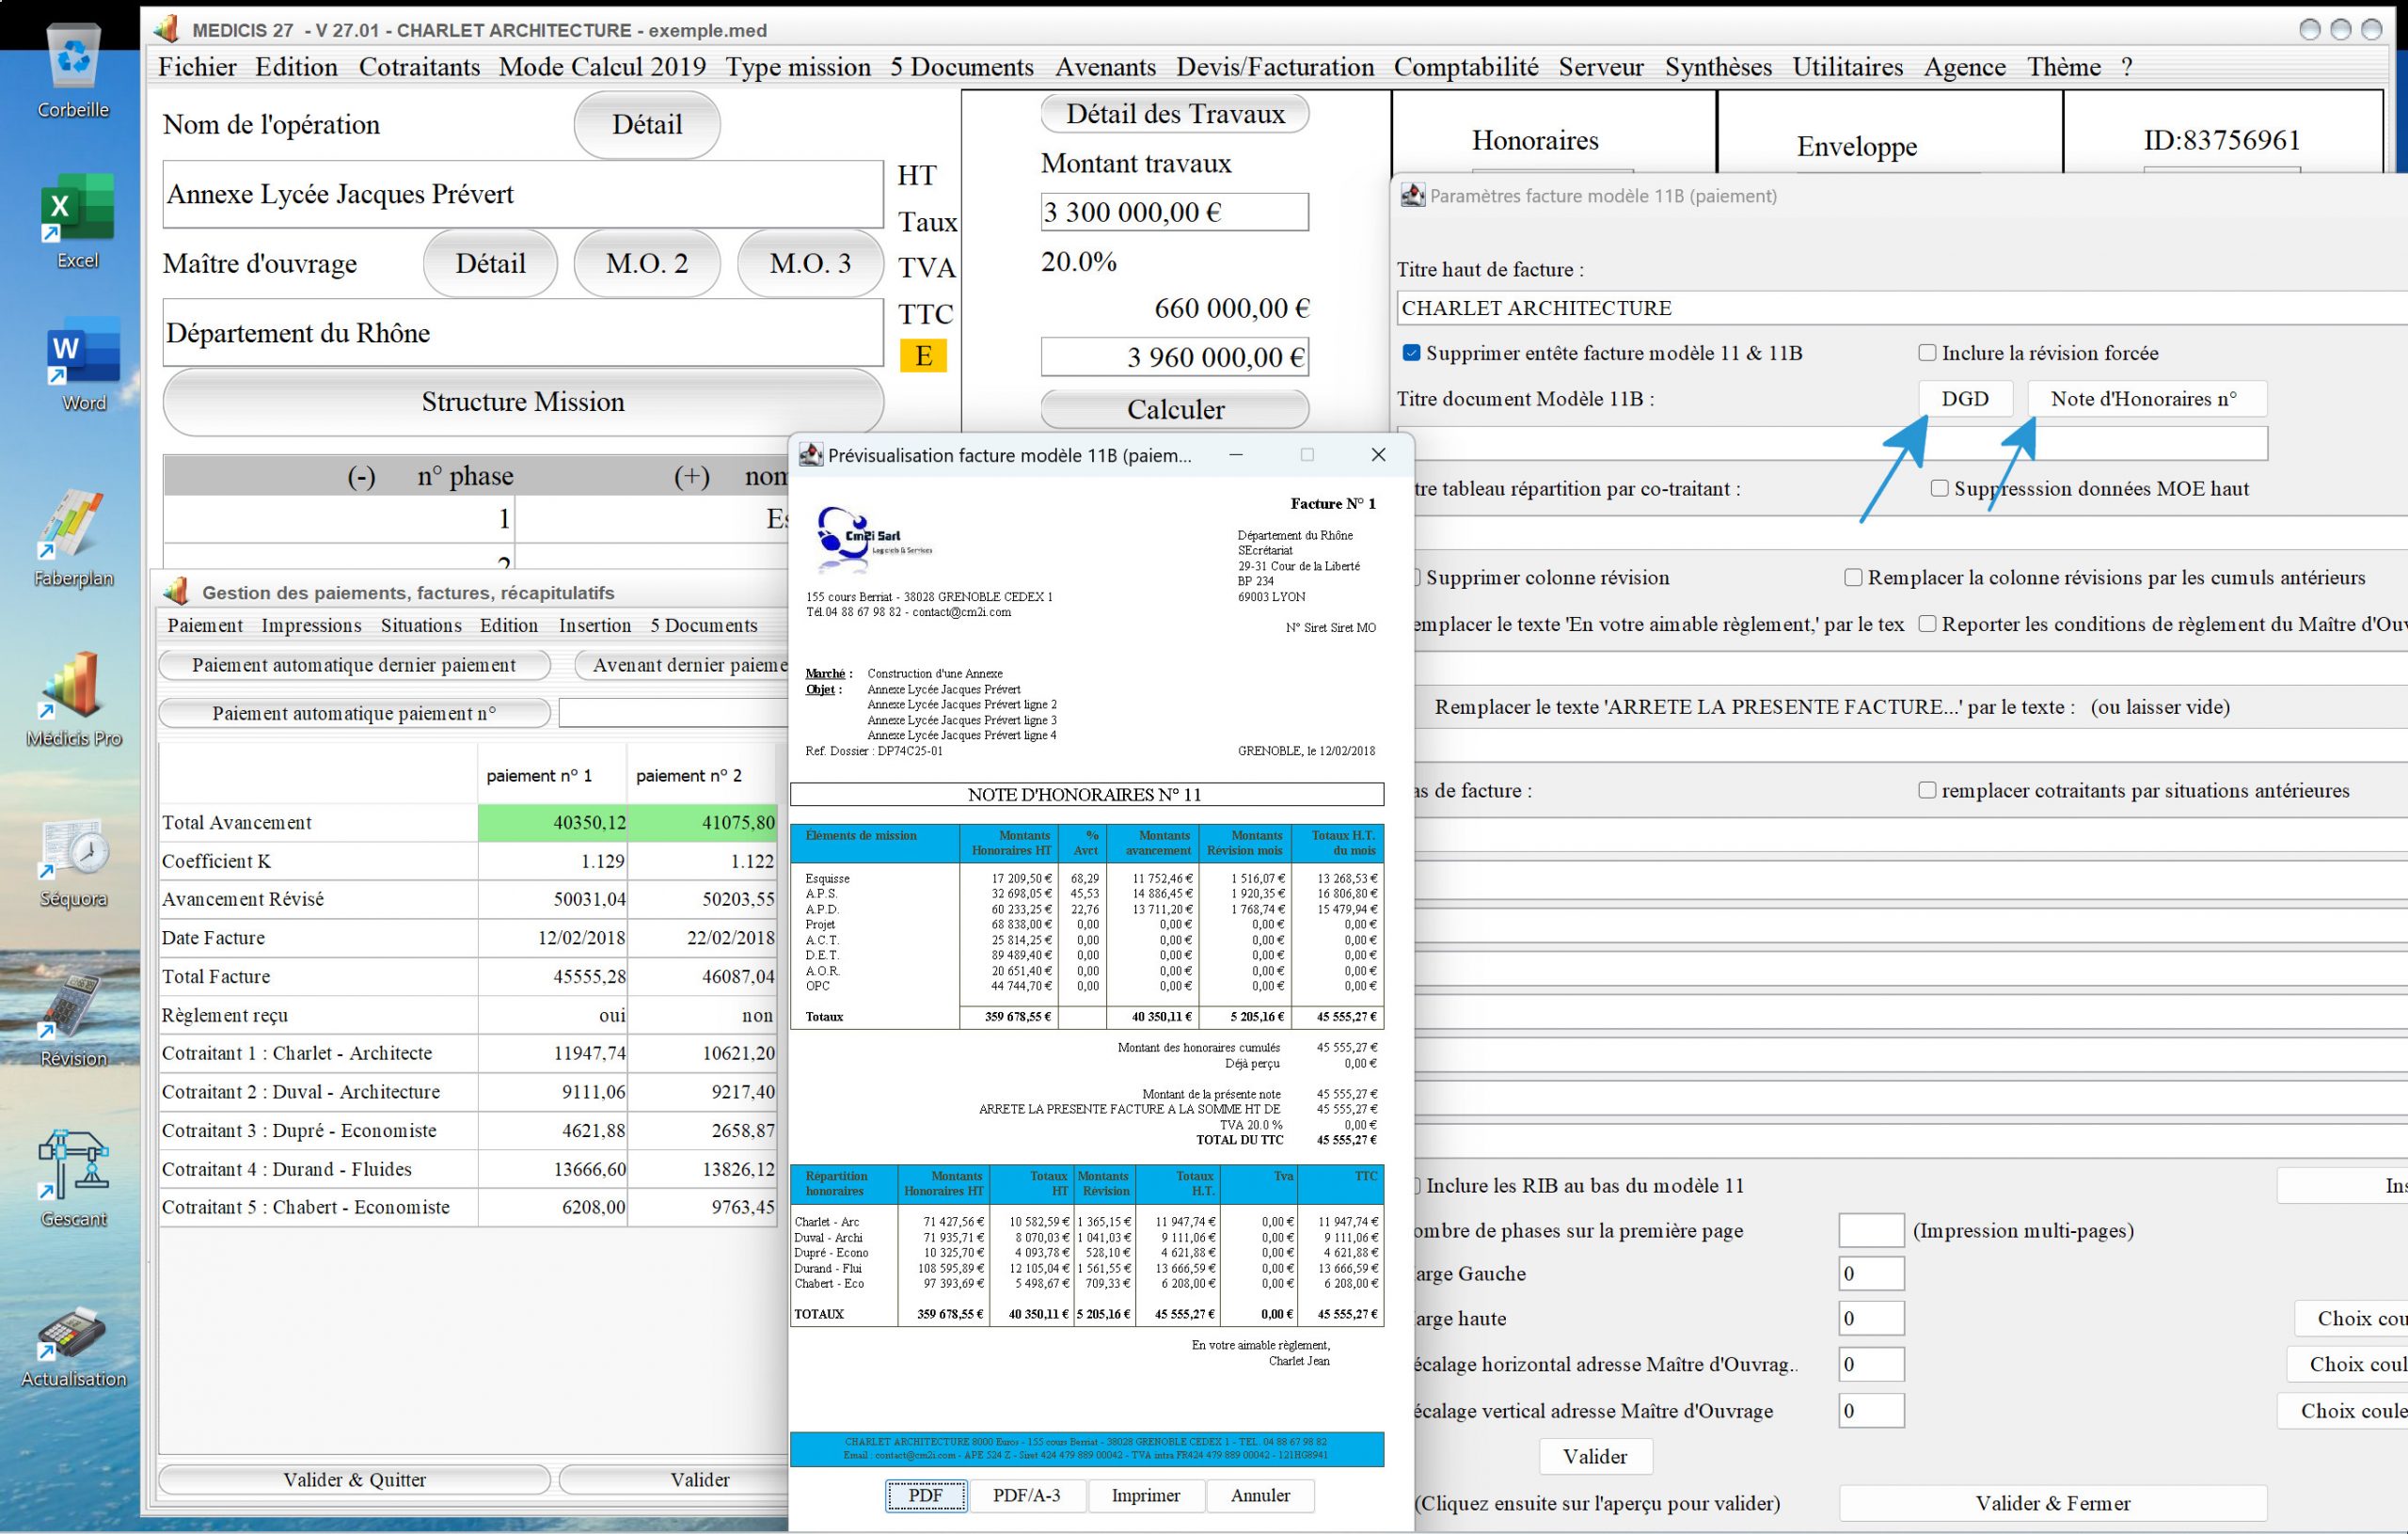Click the Gestion des paiements window icon
The width and height of the screenshot is (2408, 1534).
pos(177,592)
